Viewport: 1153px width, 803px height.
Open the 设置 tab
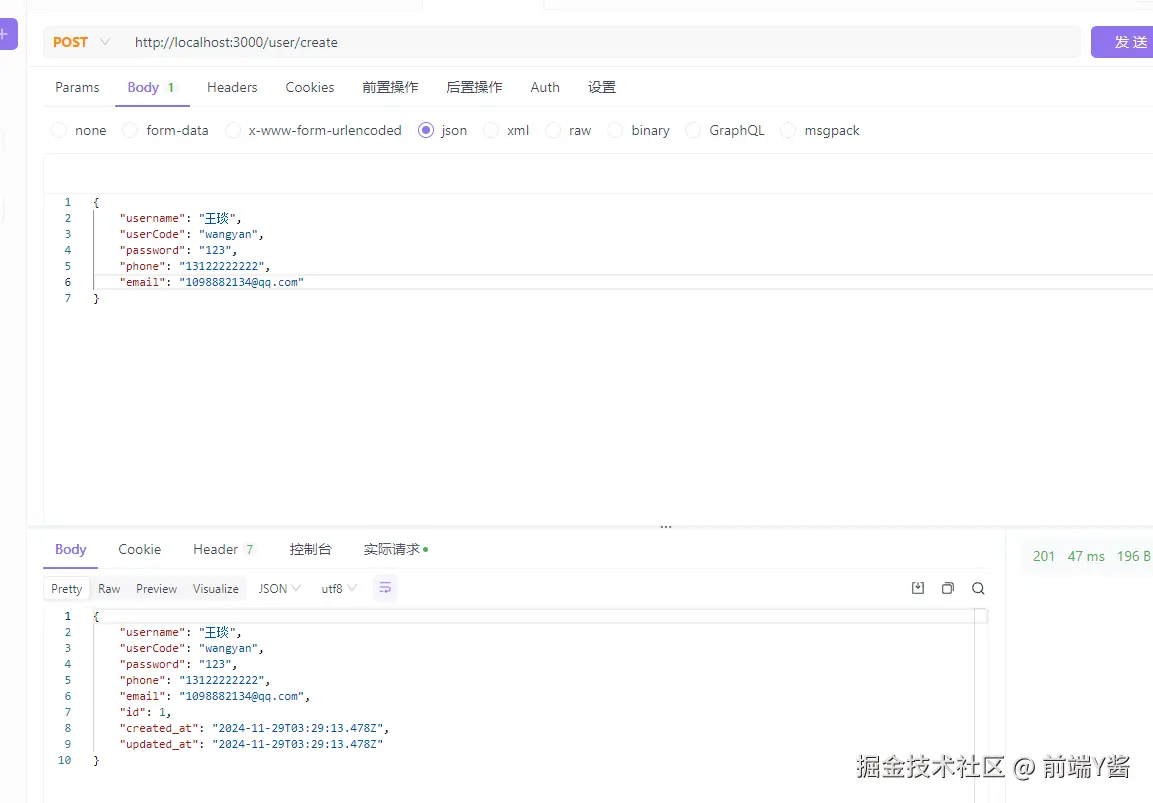tap(602, 88)
